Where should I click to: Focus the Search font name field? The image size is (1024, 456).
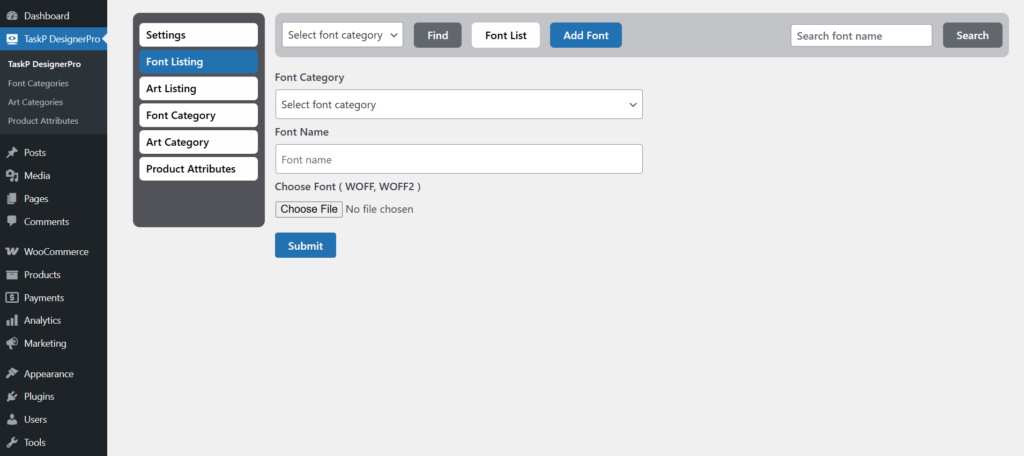861,36
